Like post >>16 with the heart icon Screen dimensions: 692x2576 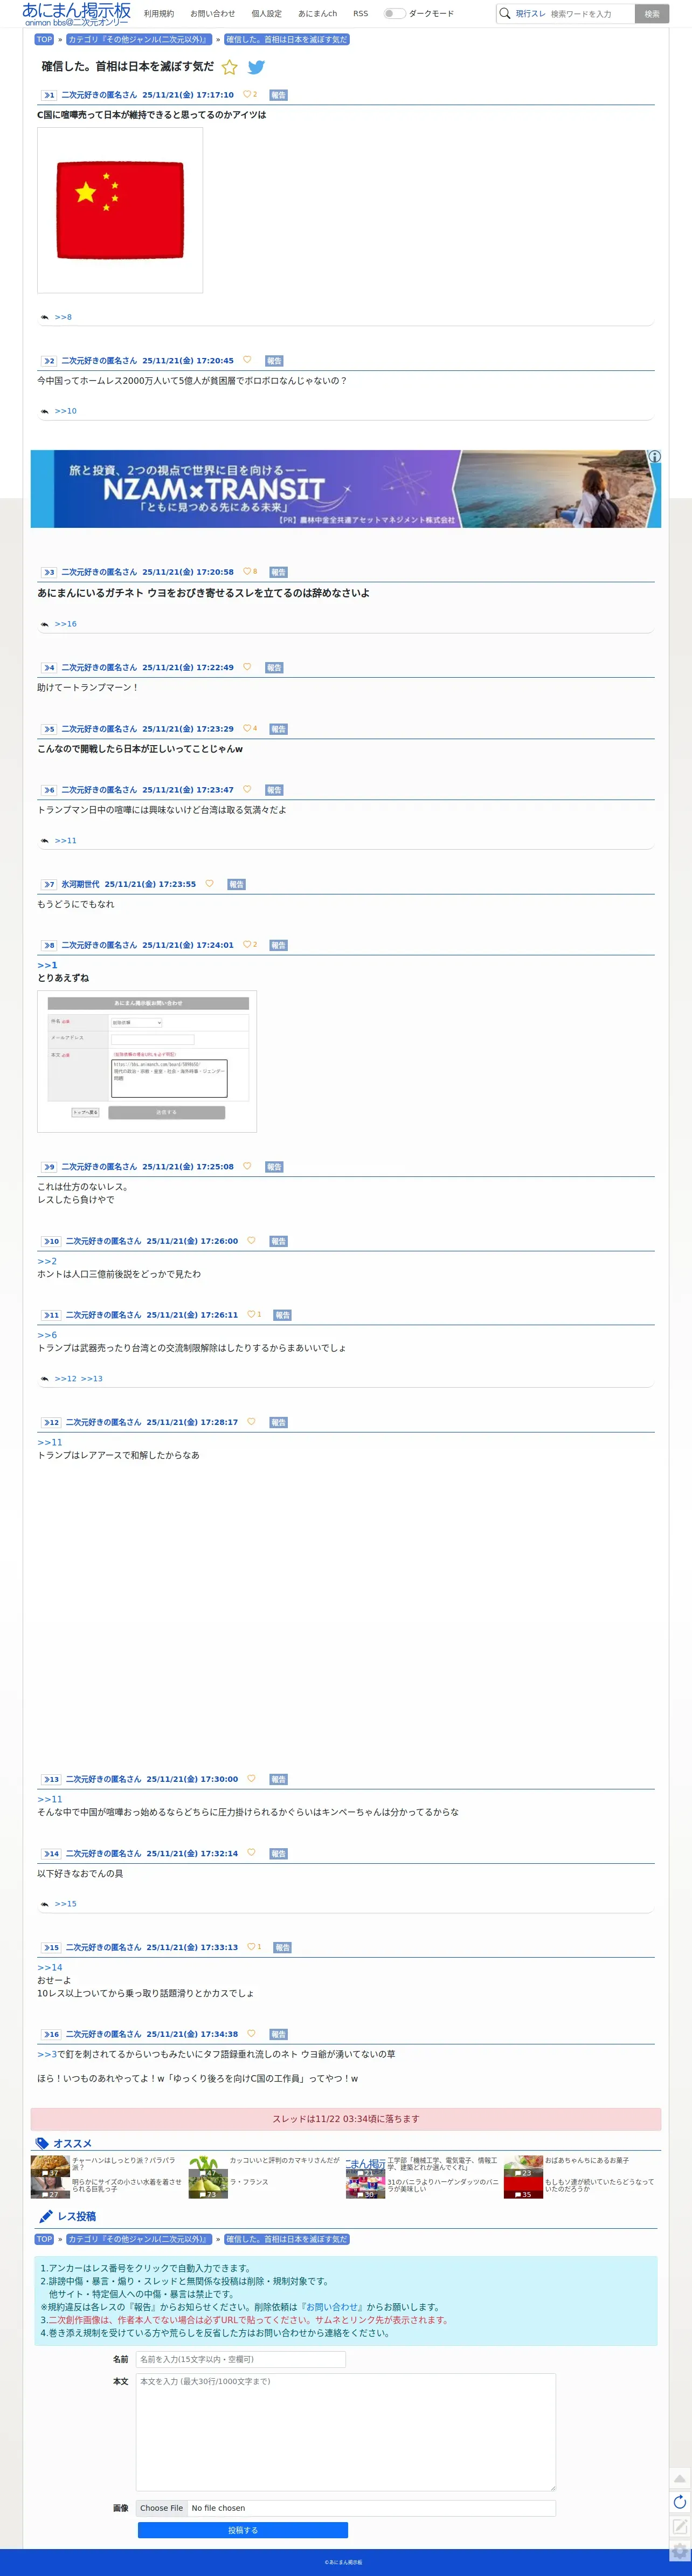point(251,2033)
